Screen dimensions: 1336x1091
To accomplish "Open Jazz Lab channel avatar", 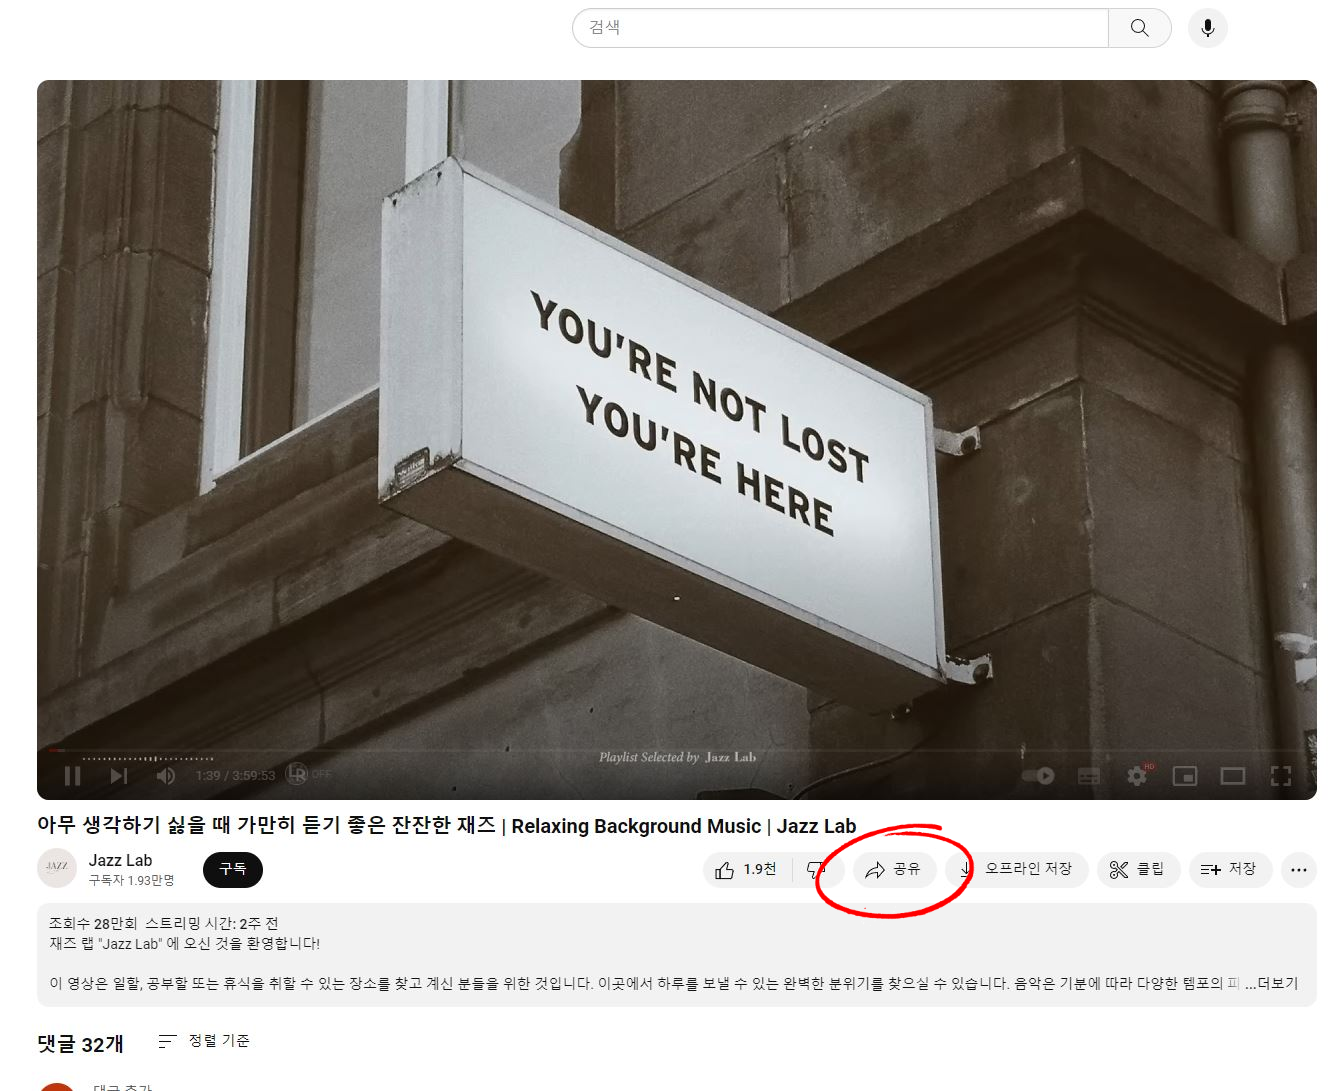I will pyautogui.click(x=57, y=868).
